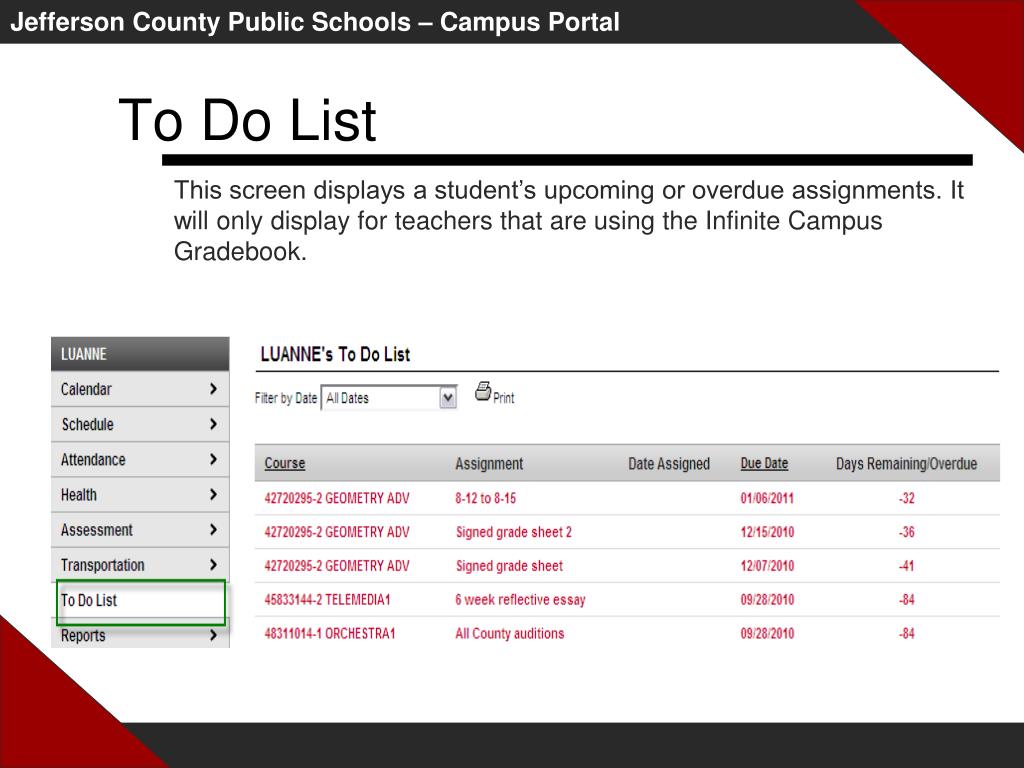Image resolution: width=1024 pixels, height=768 pixels.
Task: Select To Do List in the sidebar
Action: (140, 601)
